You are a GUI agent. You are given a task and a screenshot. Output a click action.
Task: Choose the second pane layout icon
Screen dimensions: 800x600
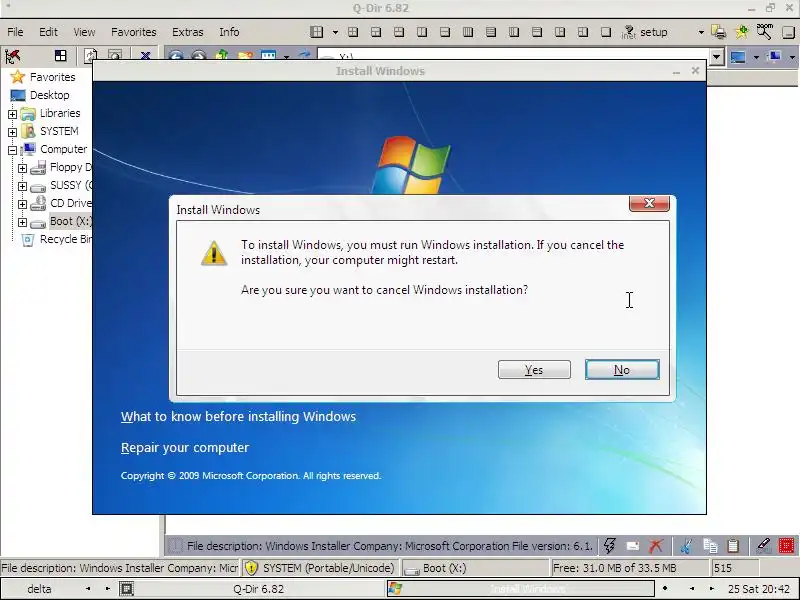click(376, 32)
